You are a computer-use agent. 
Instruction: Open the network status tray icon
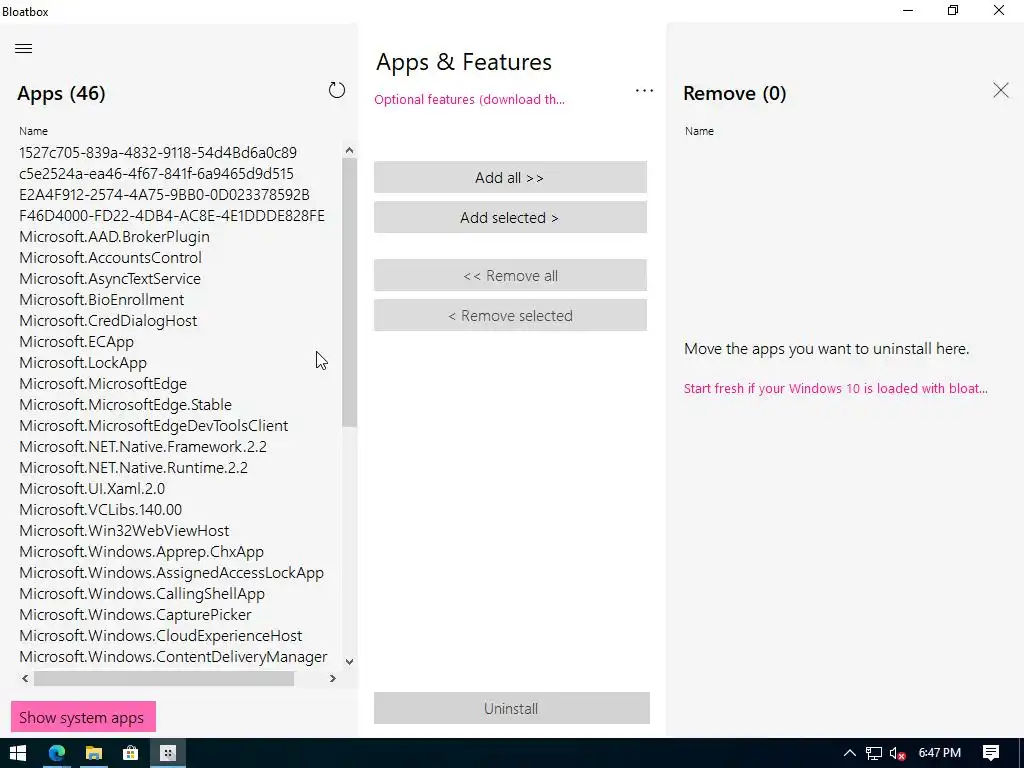click(874, 753)
